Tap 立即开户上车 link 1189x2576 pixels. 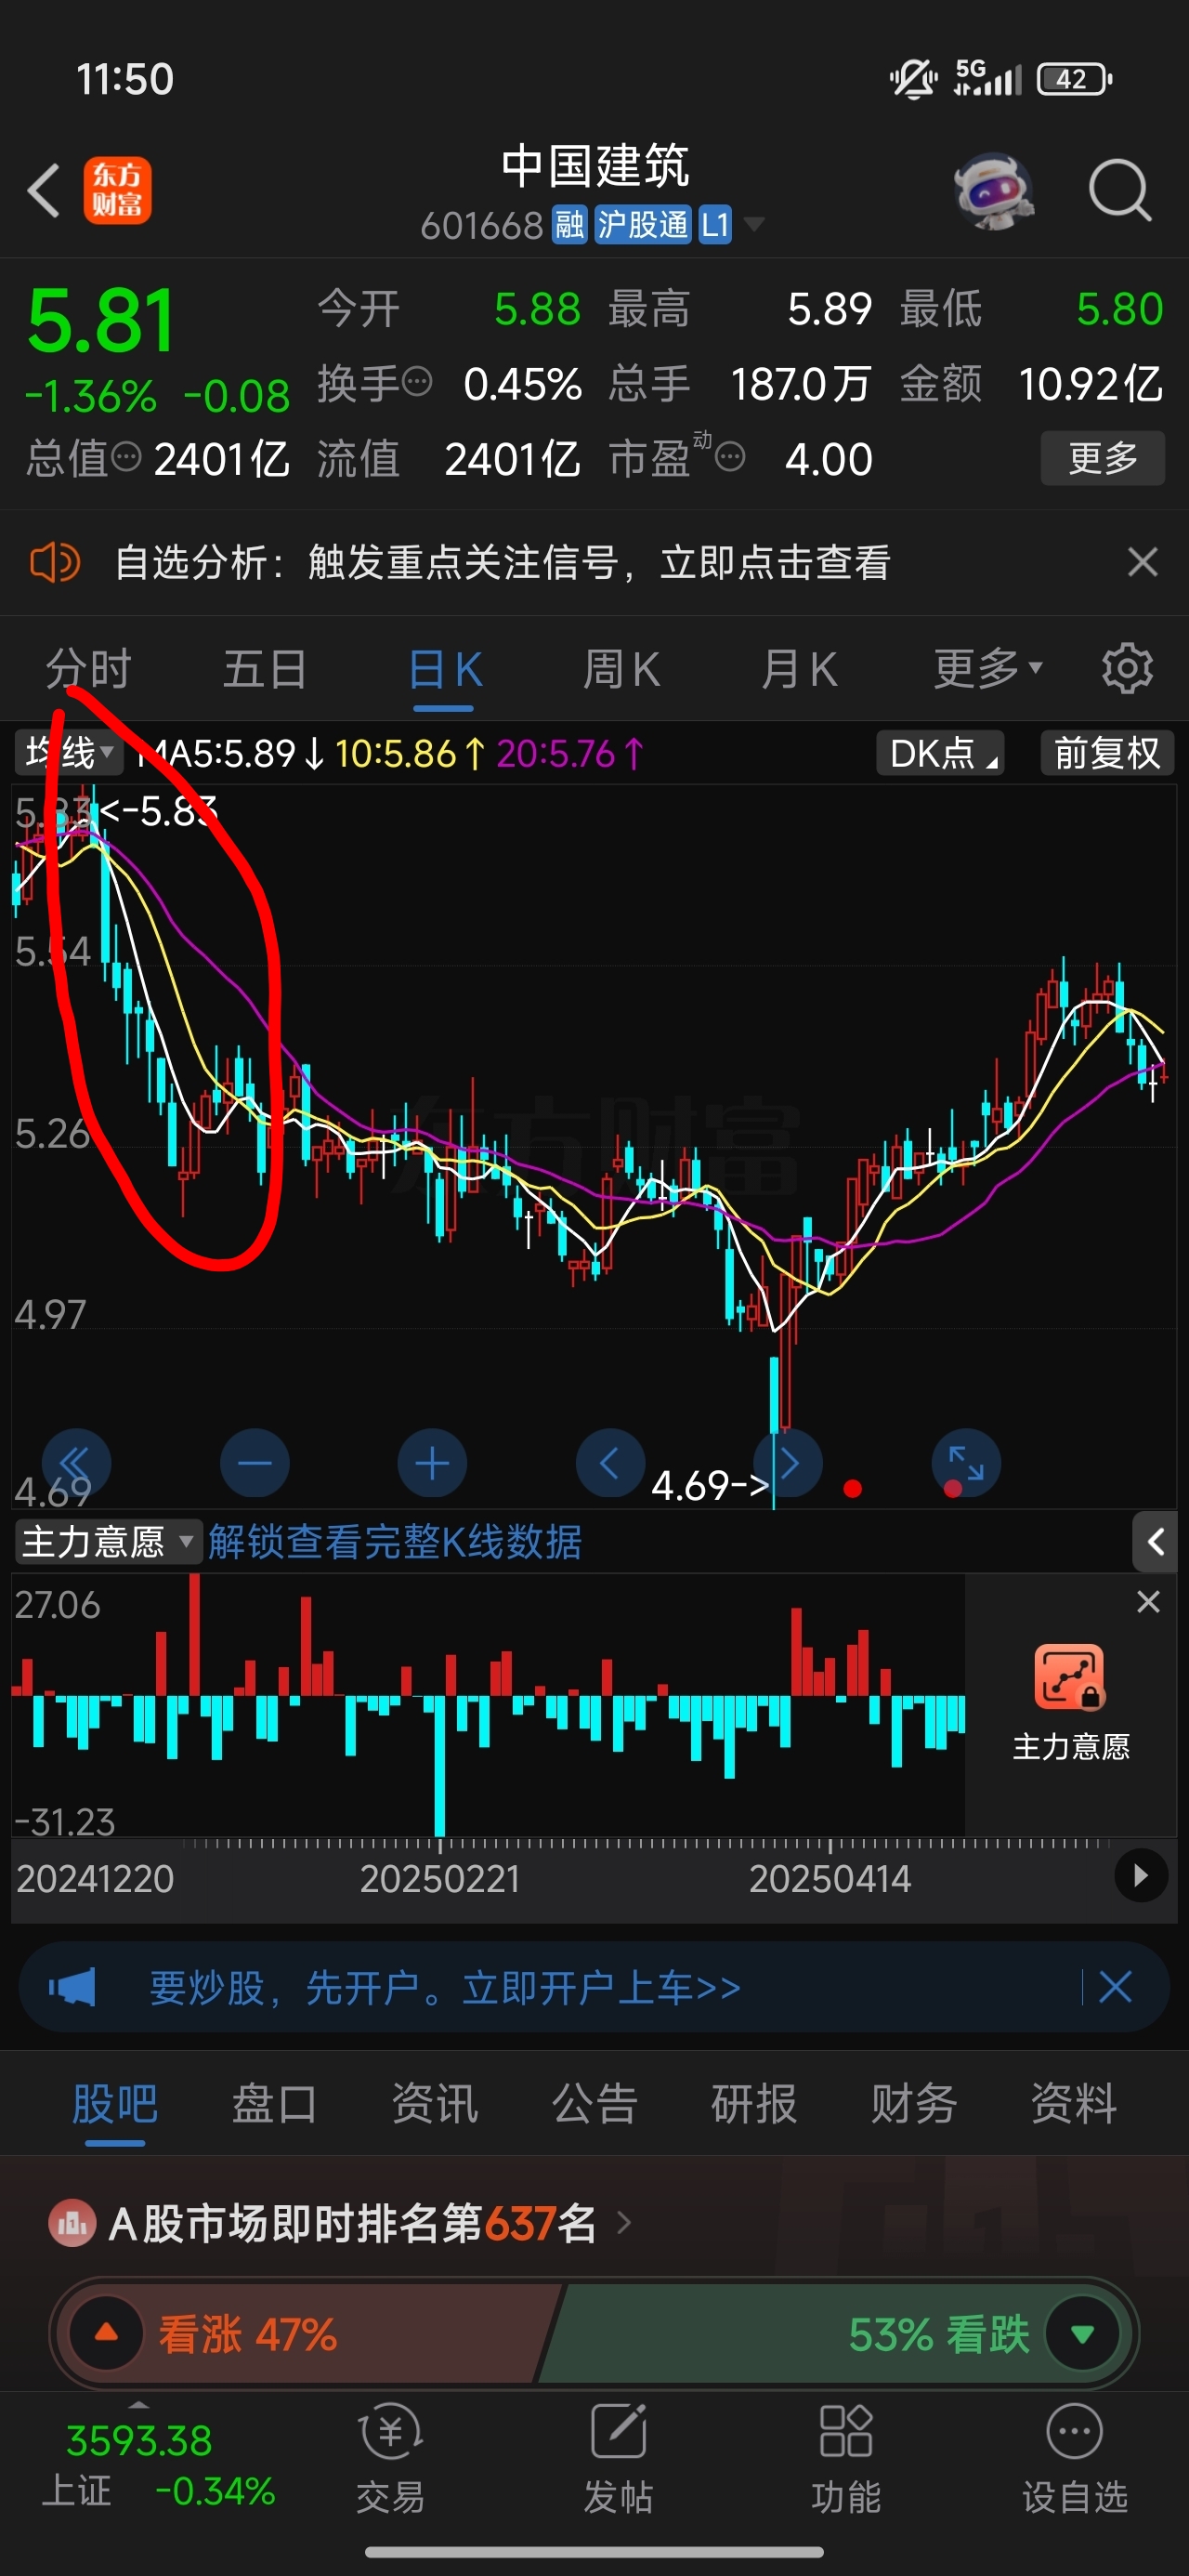(x=601, y=1987)
